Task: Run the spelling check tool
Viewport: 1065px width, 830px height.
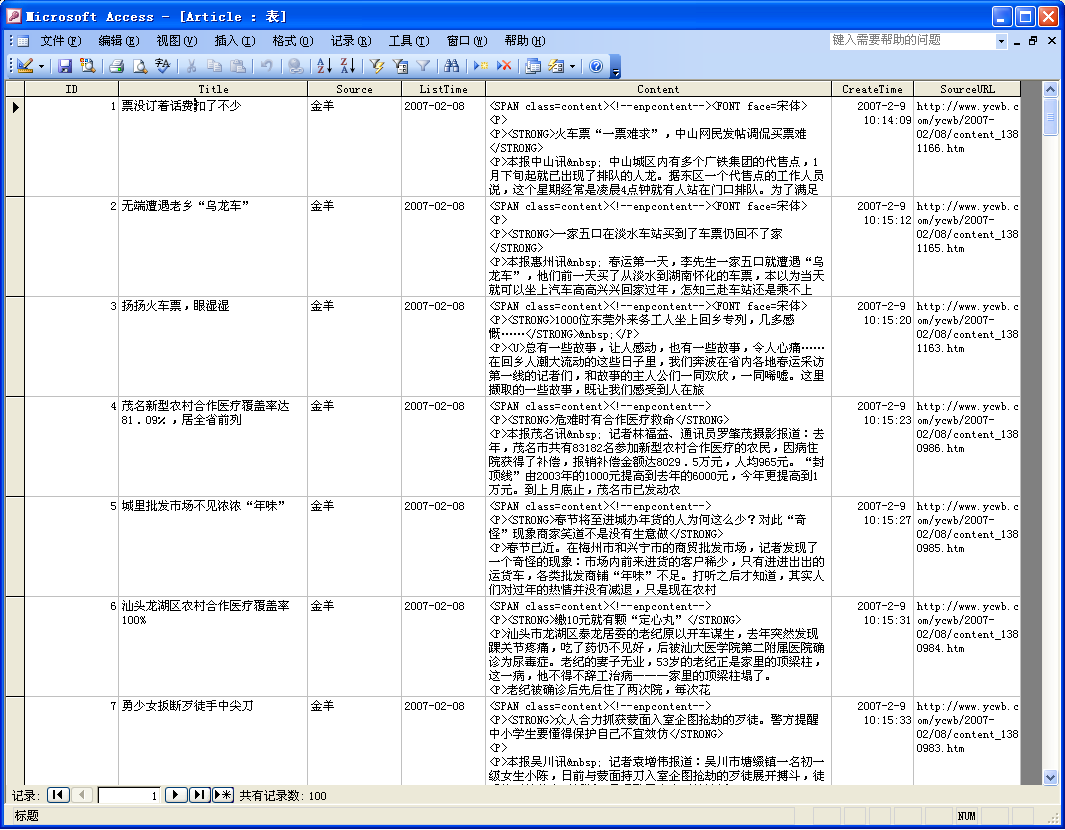Action: 163,66
